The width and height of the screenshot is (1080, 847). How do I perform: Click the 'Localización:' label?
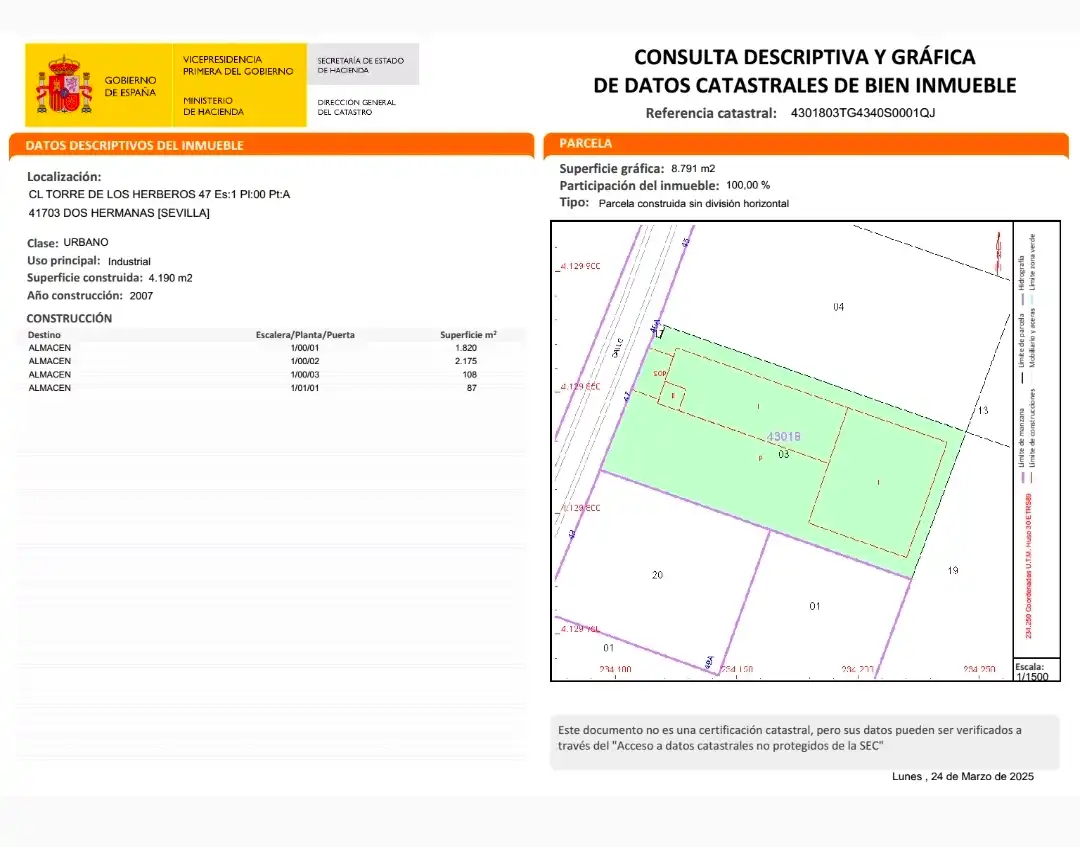coord(64,177)
